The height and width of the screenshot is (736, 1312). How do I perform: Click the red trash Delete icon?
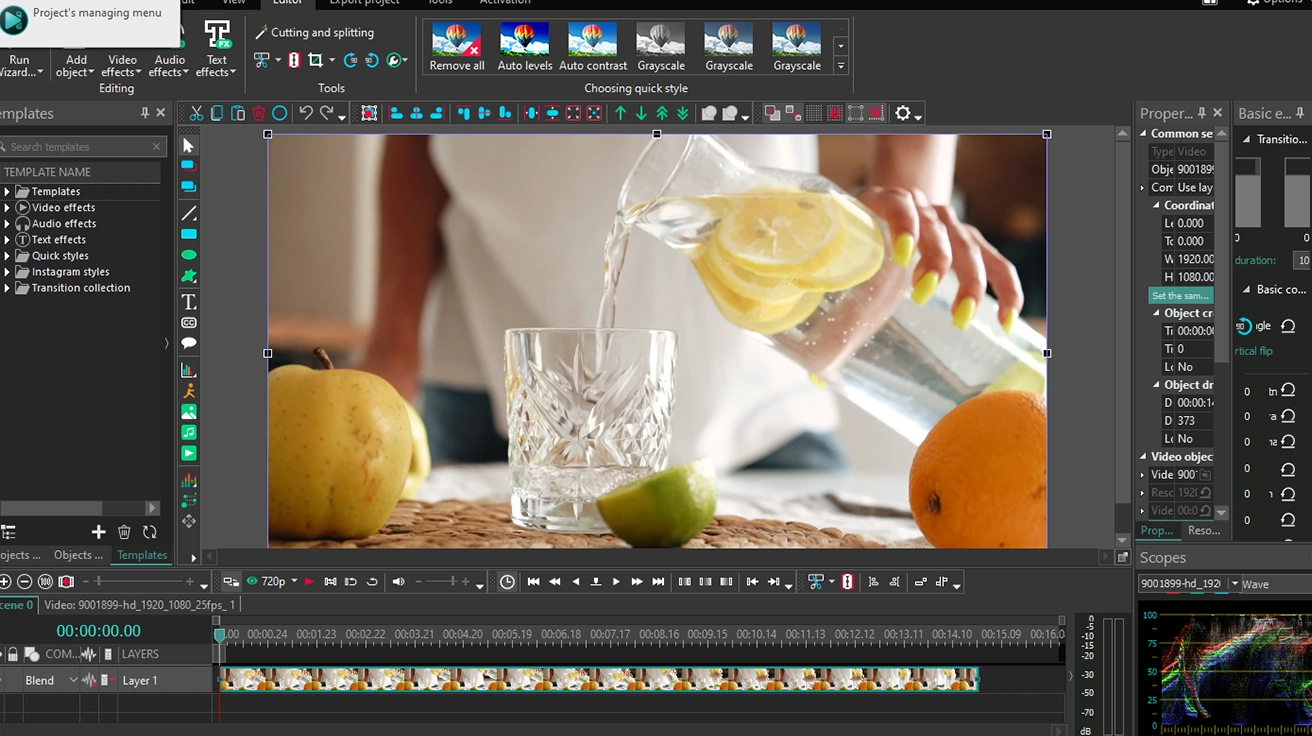(x=259, y=113)
